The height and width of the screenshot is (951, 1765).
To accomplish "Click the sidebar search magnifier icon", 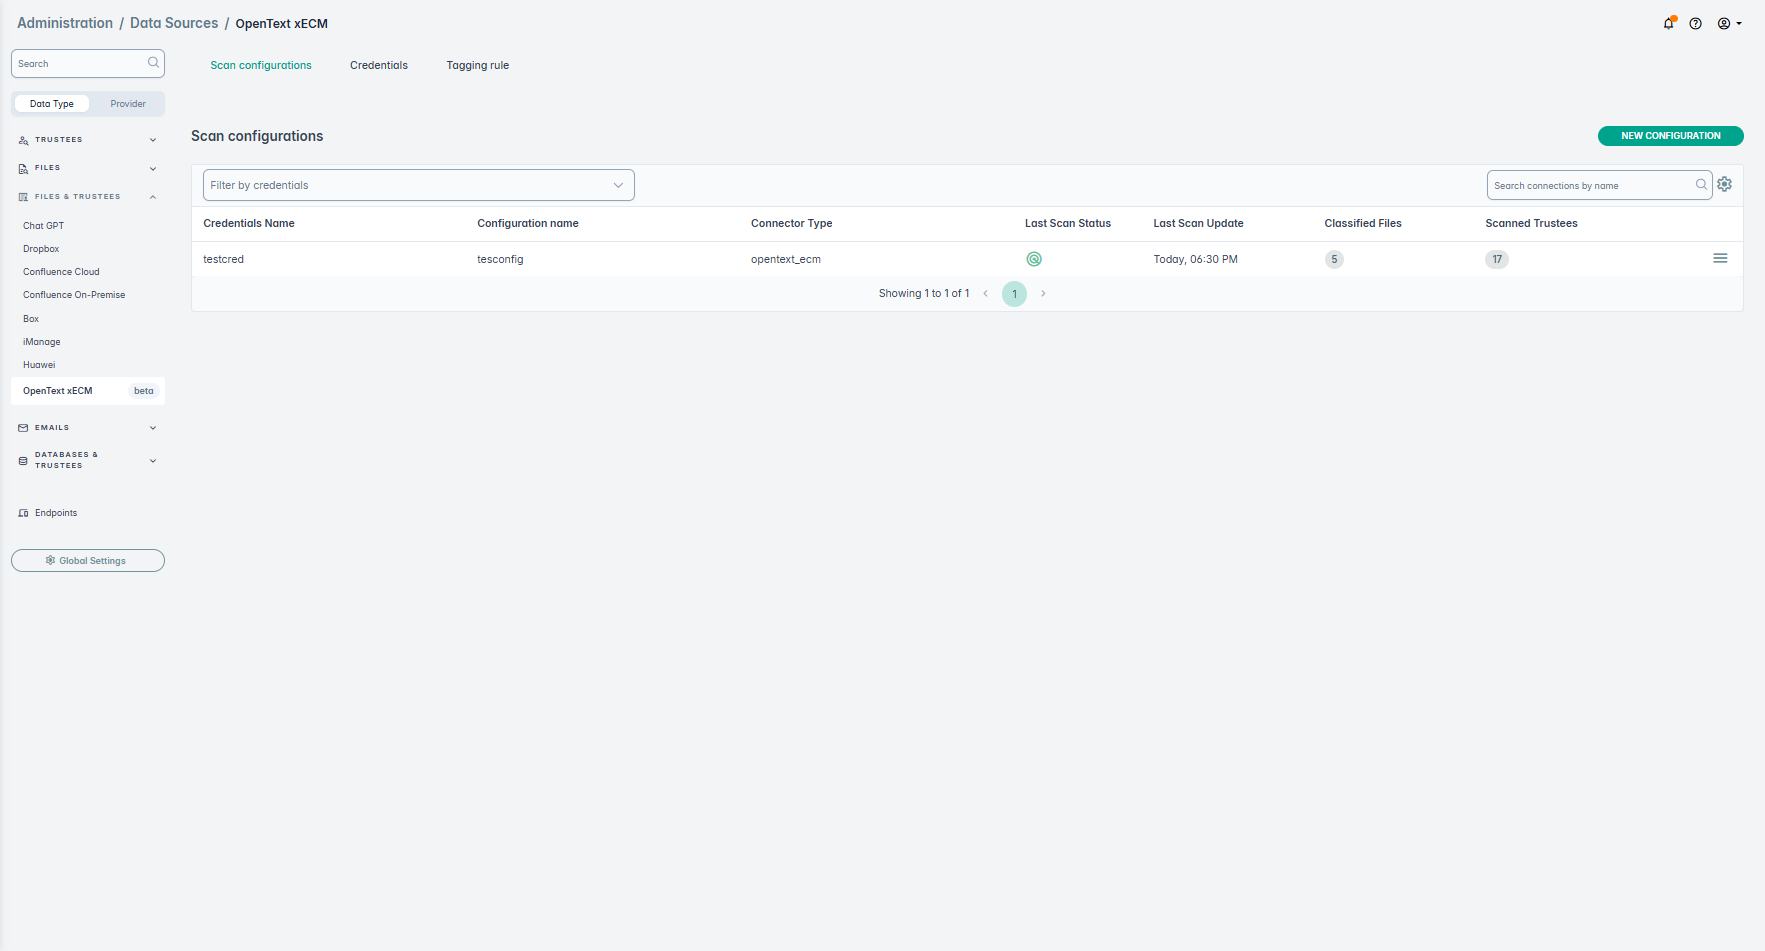I will point(153,63).
